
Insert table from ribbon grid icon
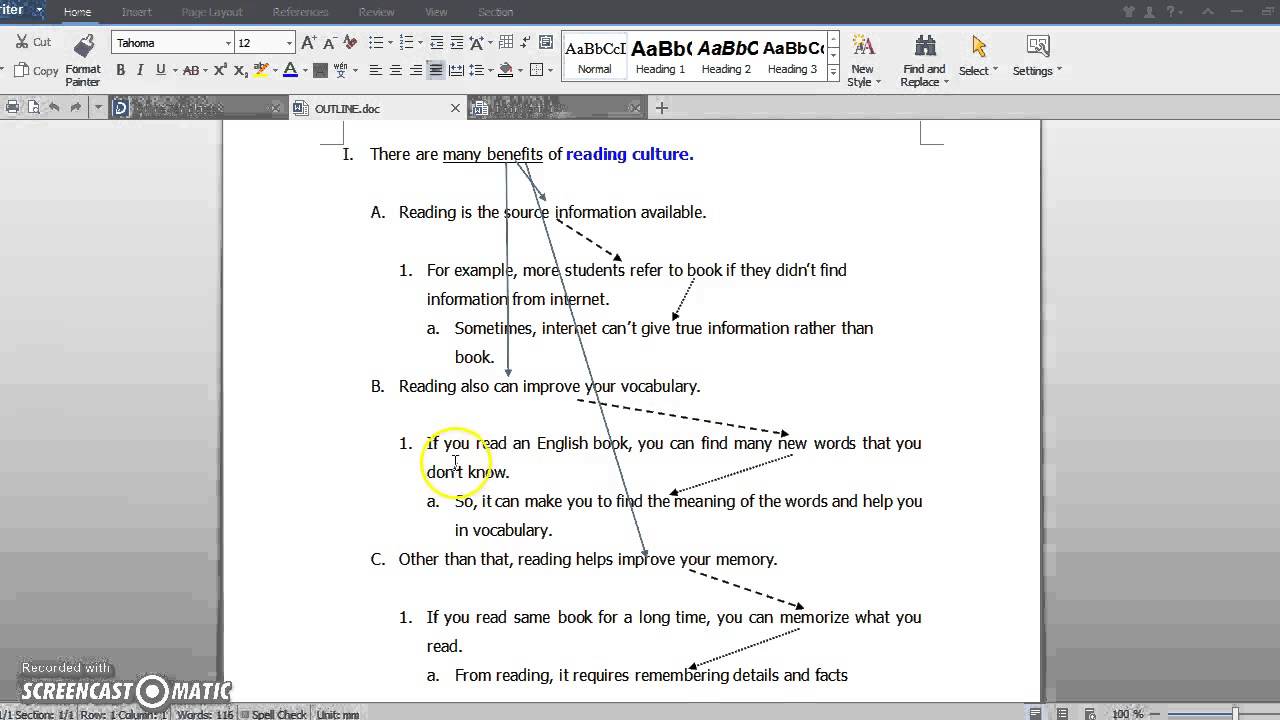506,42
